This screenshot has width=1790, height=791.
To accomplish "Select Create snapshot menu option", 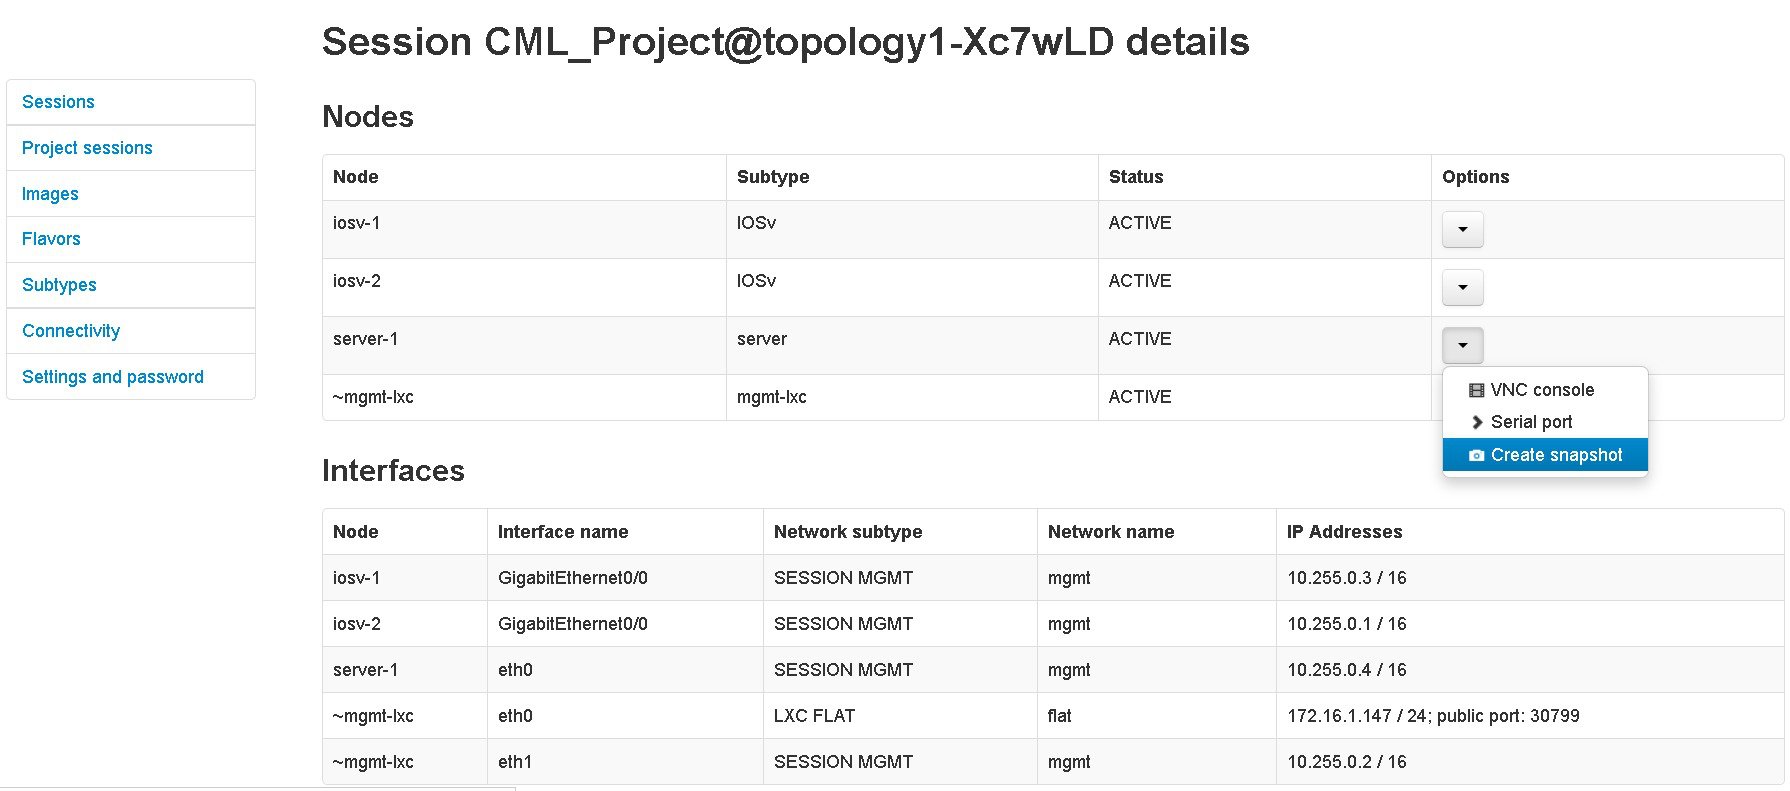I will click(x=1556, y=455).
